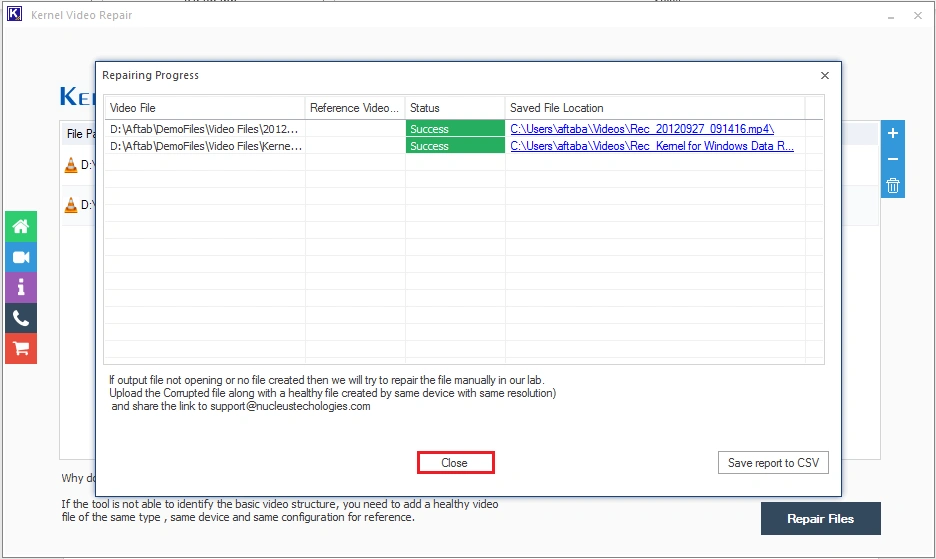Open the red shopping cart icon

21,349
